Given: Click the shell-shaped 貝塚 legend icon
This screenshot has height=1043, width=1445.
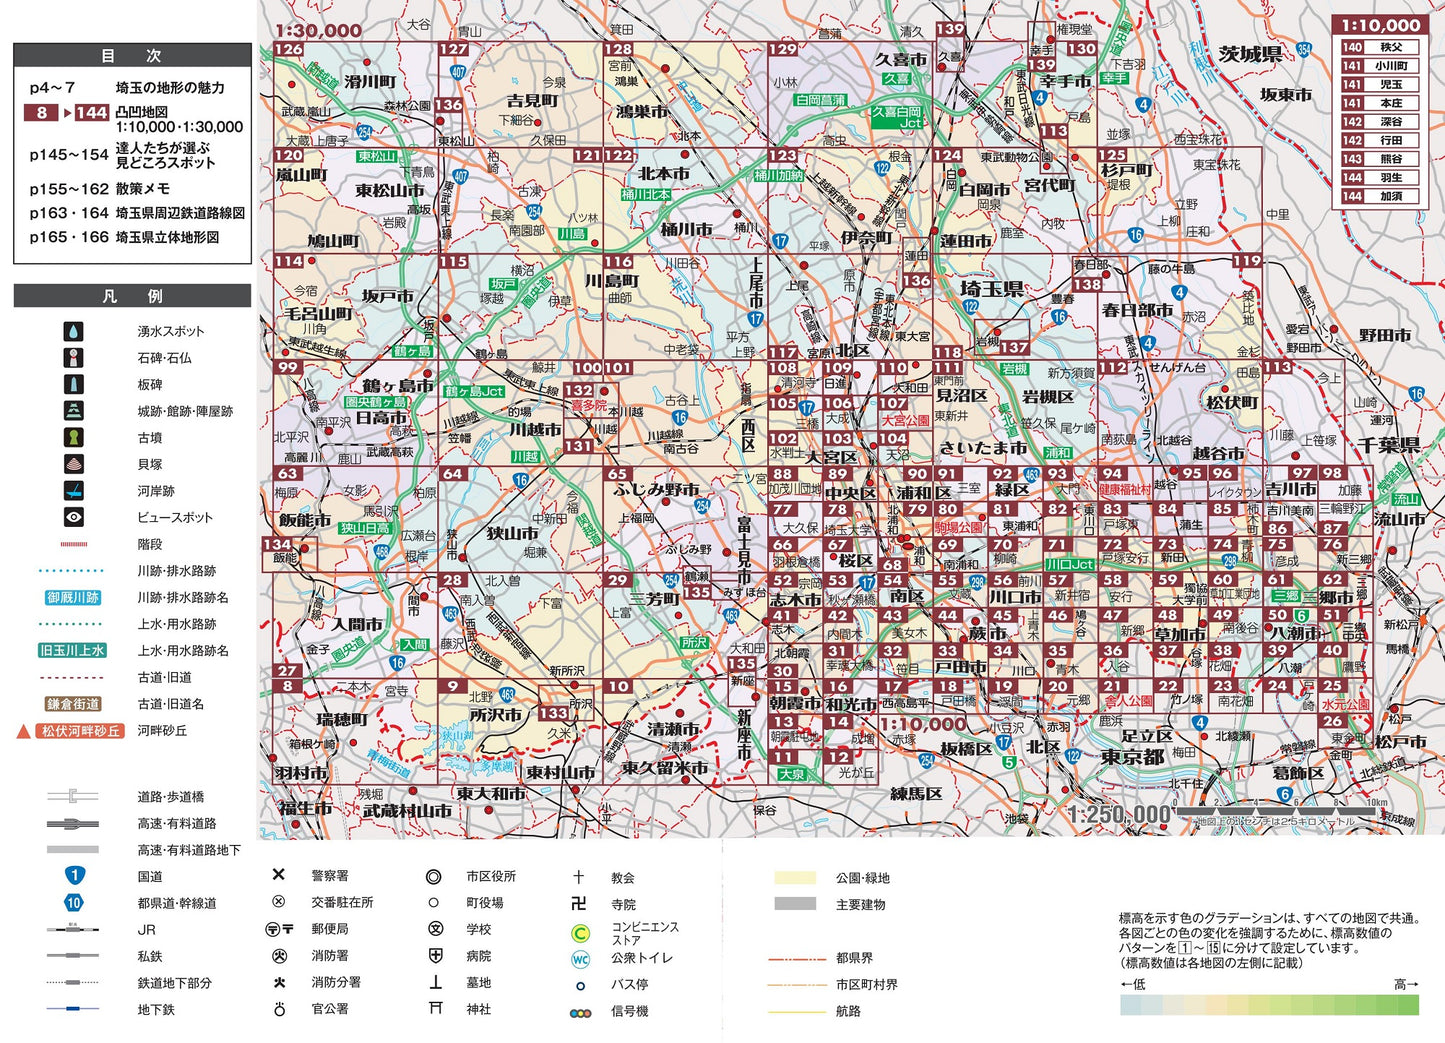Looking at the screenshot, I should pyautogui.click(x=73, y=464).
